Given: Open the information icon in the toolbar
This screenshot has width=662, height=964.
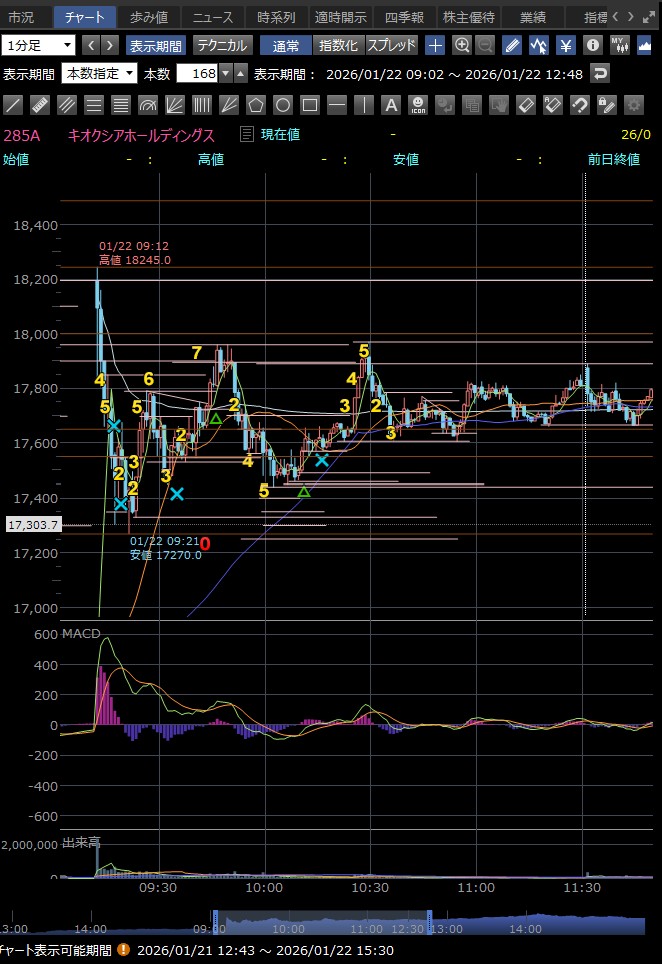Looking at the screenshot, I should pyautogui.click(x=593, y=45).
